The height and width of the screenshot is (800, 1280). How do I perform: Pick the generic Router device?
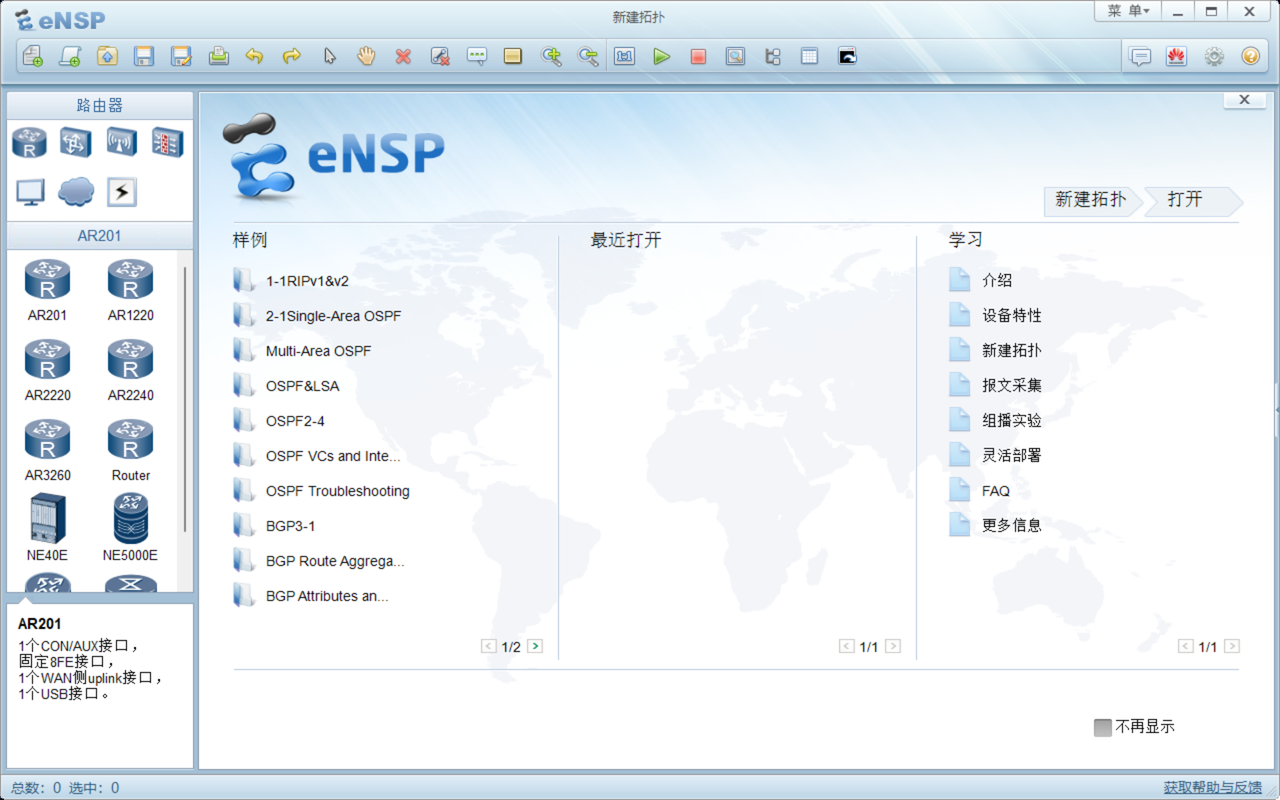click(x=130, y=450)
